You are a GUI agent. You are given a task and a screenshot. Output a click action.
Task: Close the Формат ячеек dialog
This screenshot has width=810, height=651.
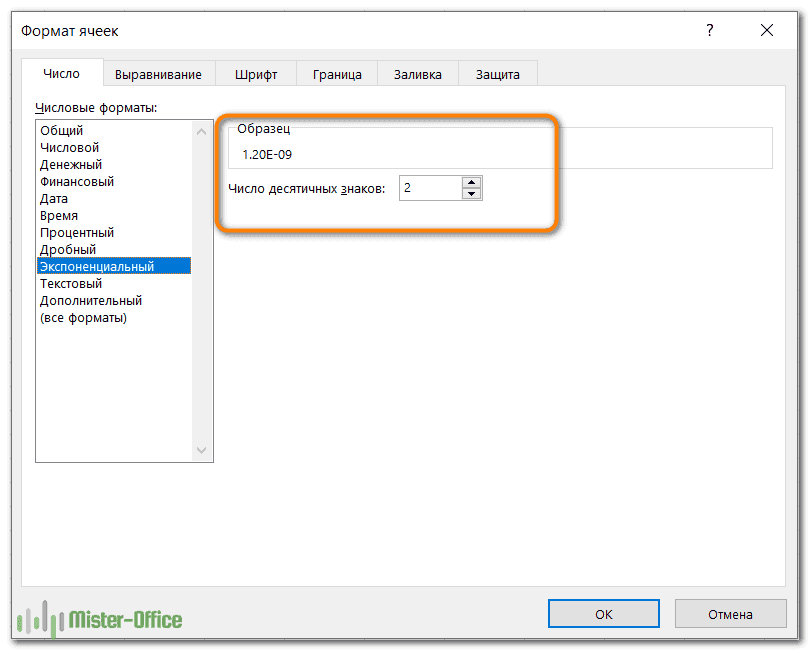click(767, 30)
